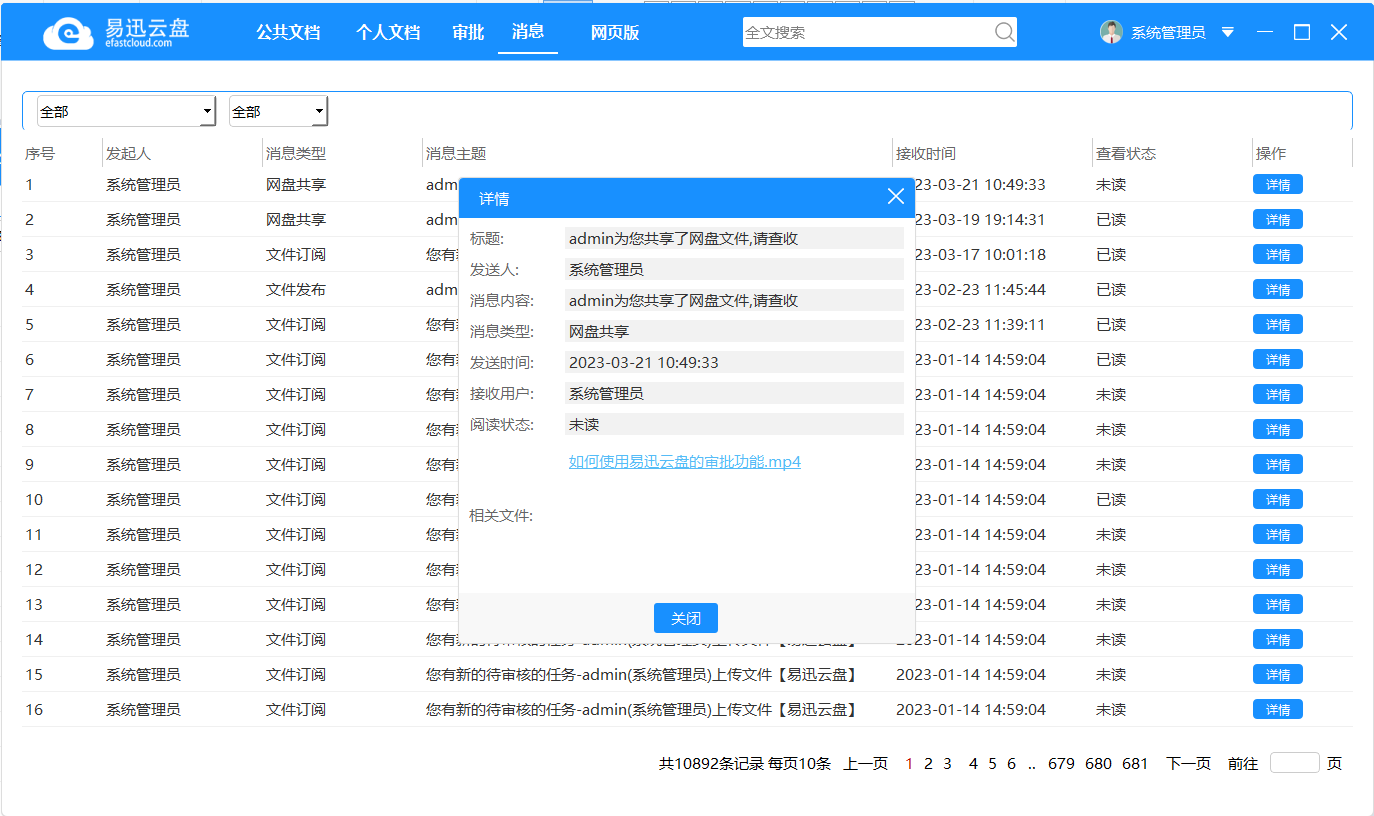Click the 全文搜索 search input field
1374x816 pixels.
pos(860,32)
